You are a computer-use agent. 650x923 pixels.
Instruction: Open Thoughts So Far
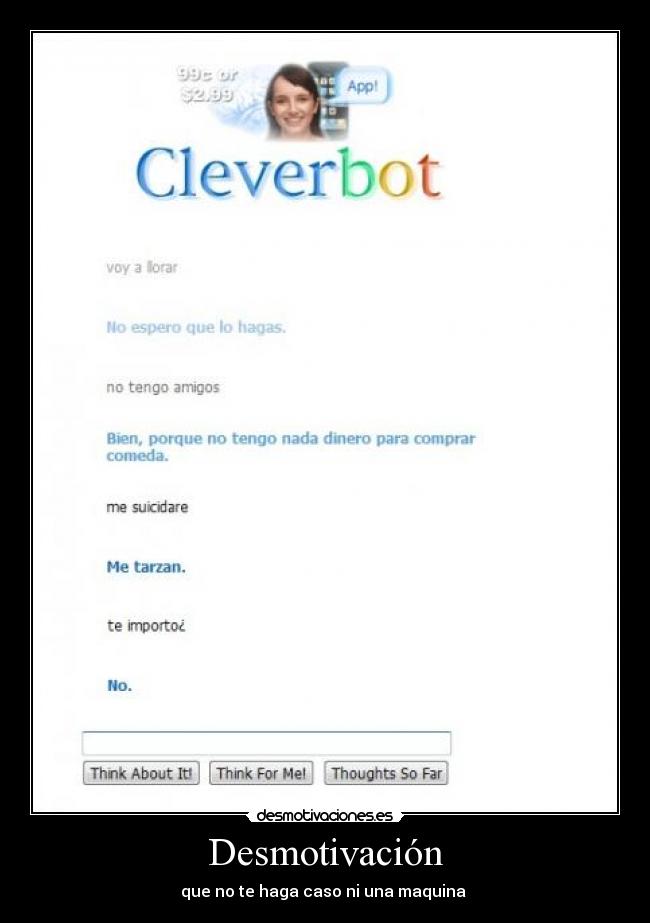coord(386,773)
